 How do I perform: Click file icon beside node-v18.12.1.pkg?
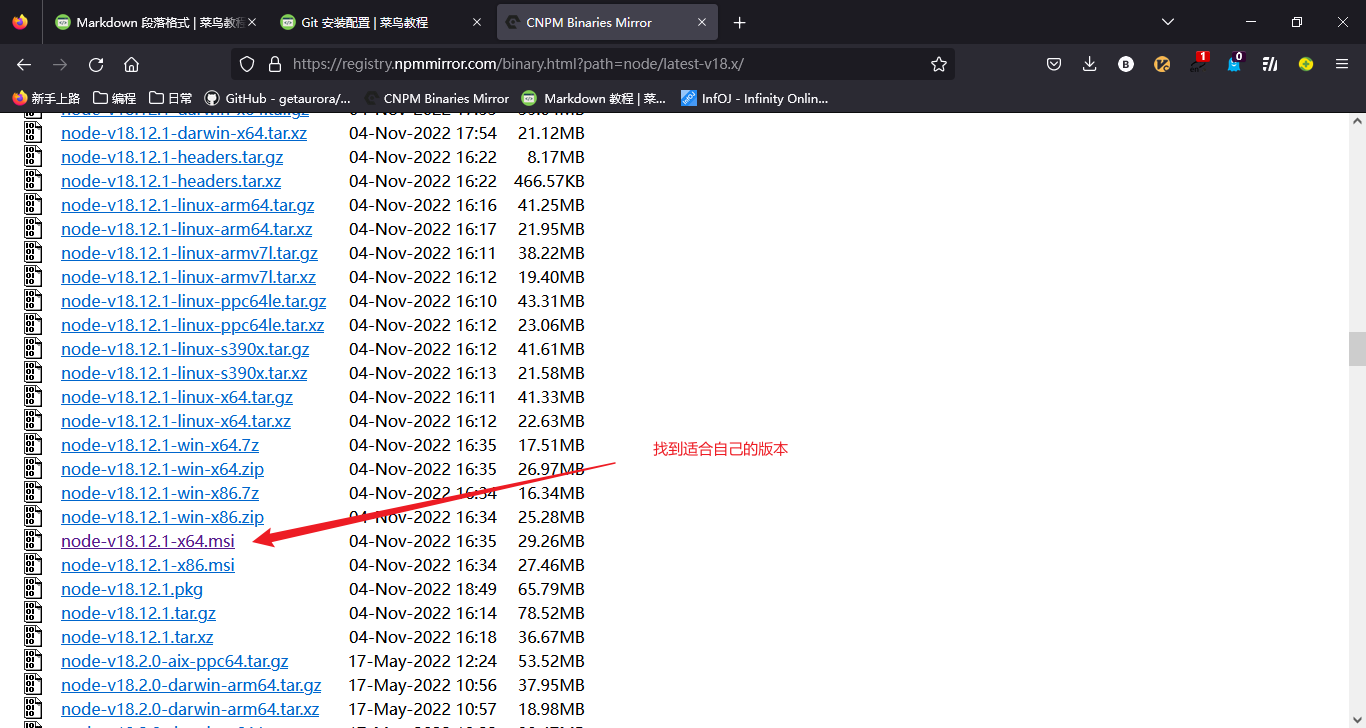click(x=34, y=589)
